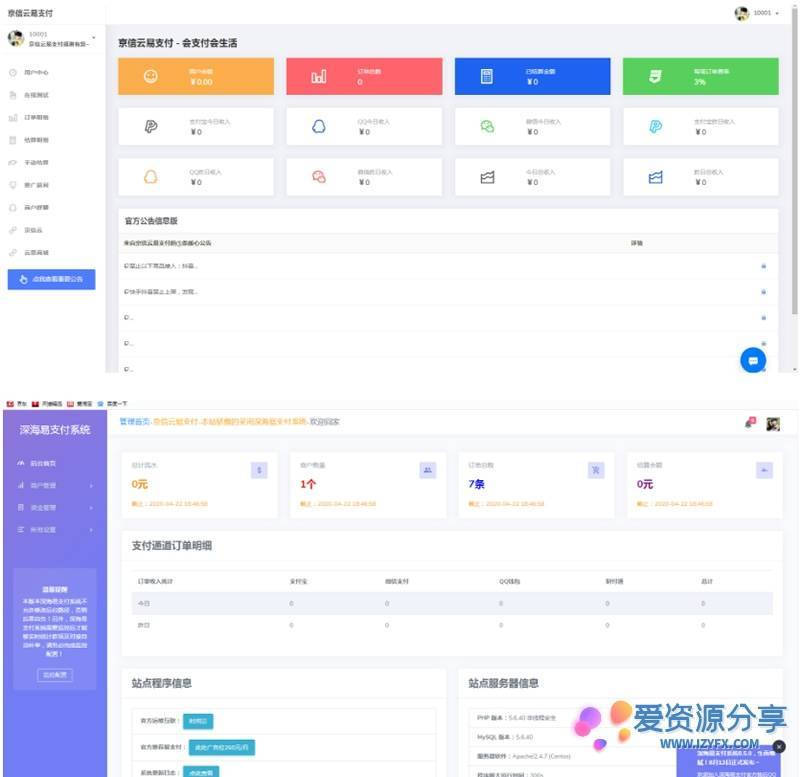800x777 pixels.
Task: Click the red WeChat icon
Action: (318, 177)
